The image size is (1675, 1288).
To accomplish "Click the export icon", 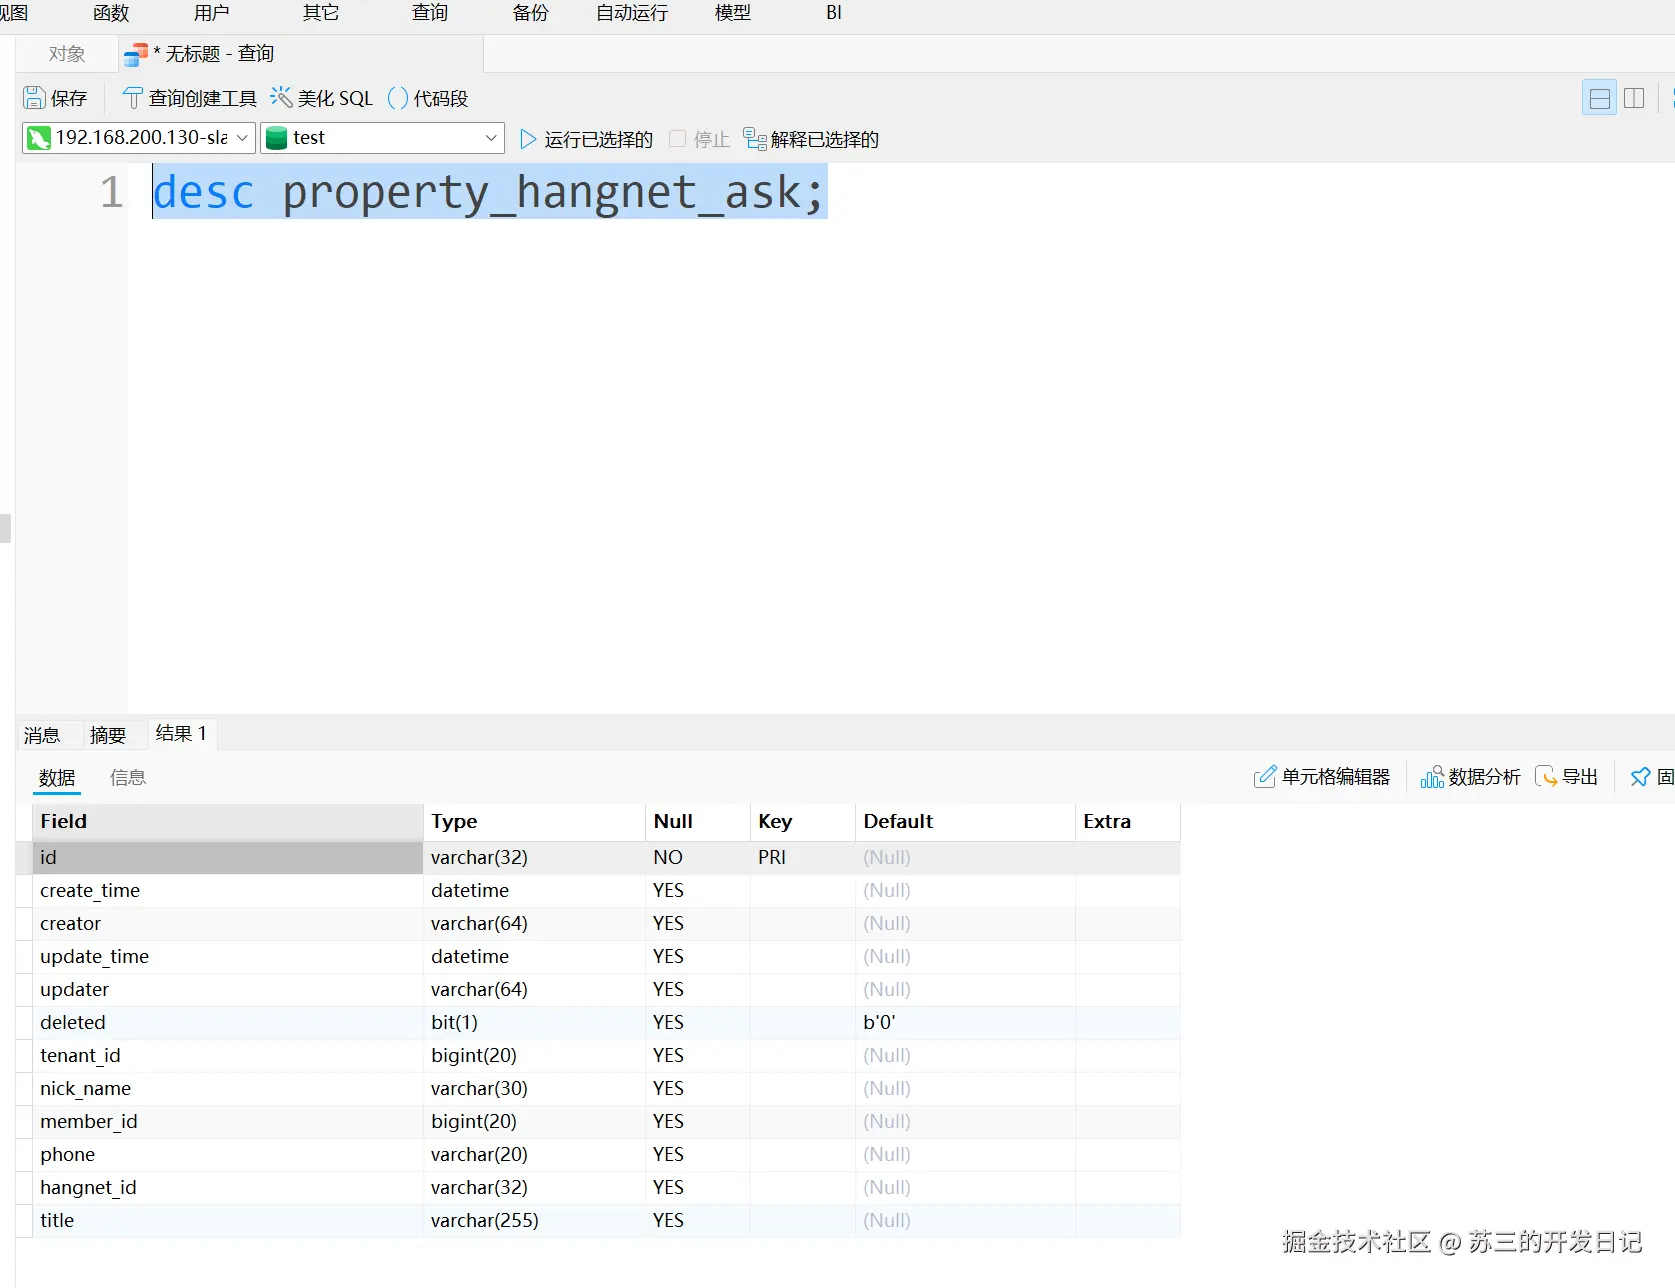I will point(1546,777).
